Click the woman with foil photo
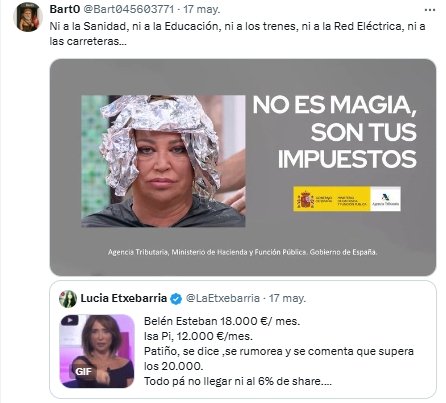This screenshot has width=446, height=403. pos(163,161)
